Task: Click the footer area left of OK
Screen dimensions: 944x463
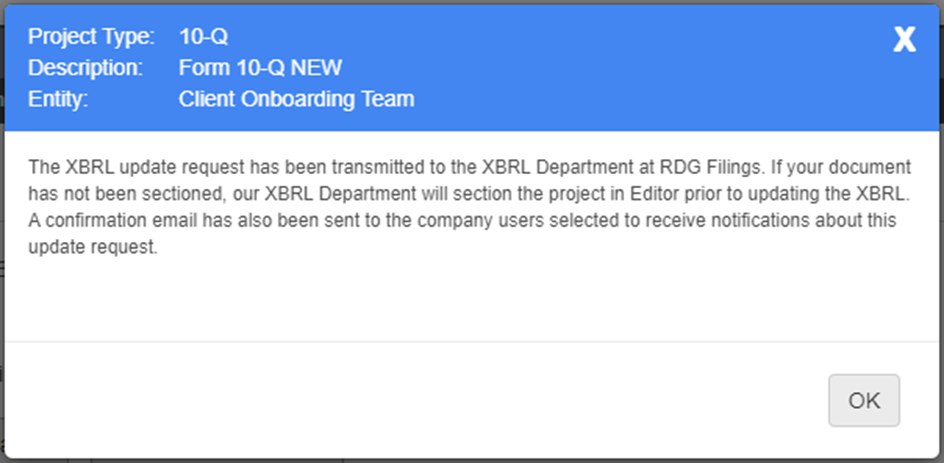Action: tap(400, 400)
